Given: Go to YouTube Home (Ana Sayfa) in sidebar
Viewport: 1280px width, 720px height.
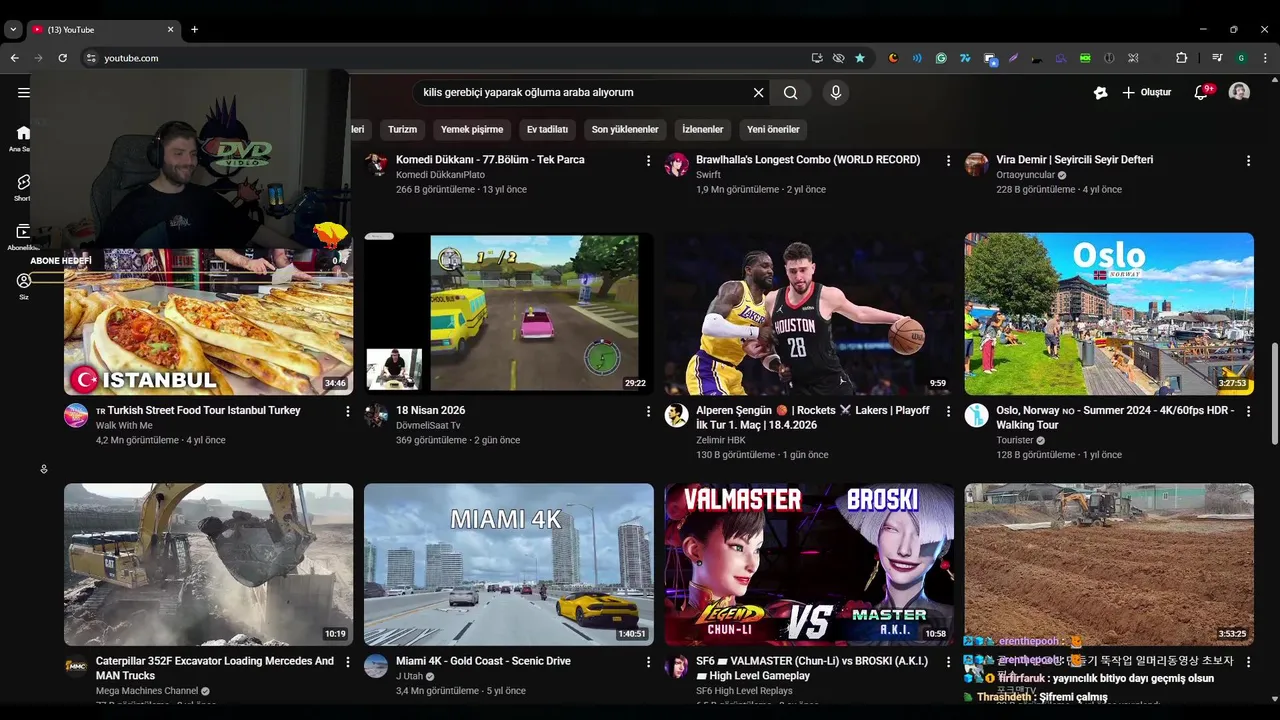Looking at the screenshot, I should click(x=24, y=137).
